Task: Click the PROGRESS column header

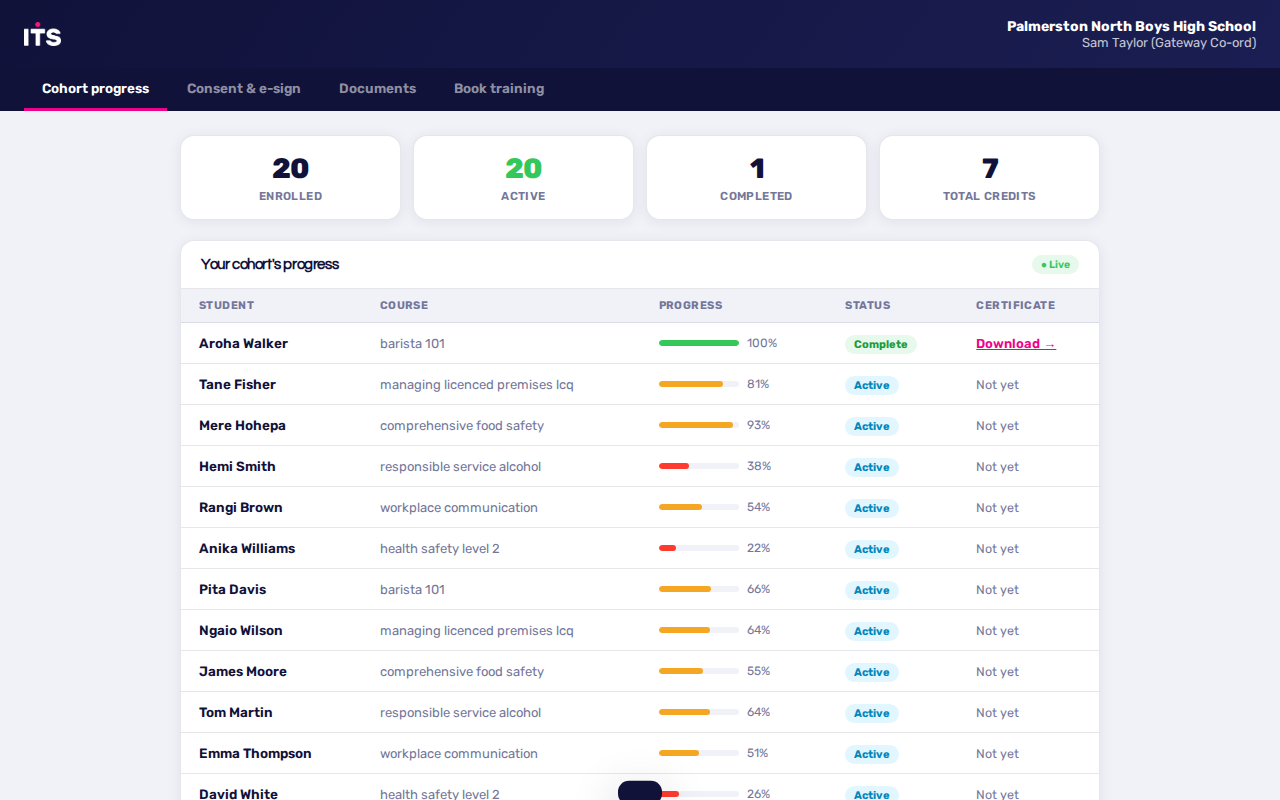Action: click(690, 306)
